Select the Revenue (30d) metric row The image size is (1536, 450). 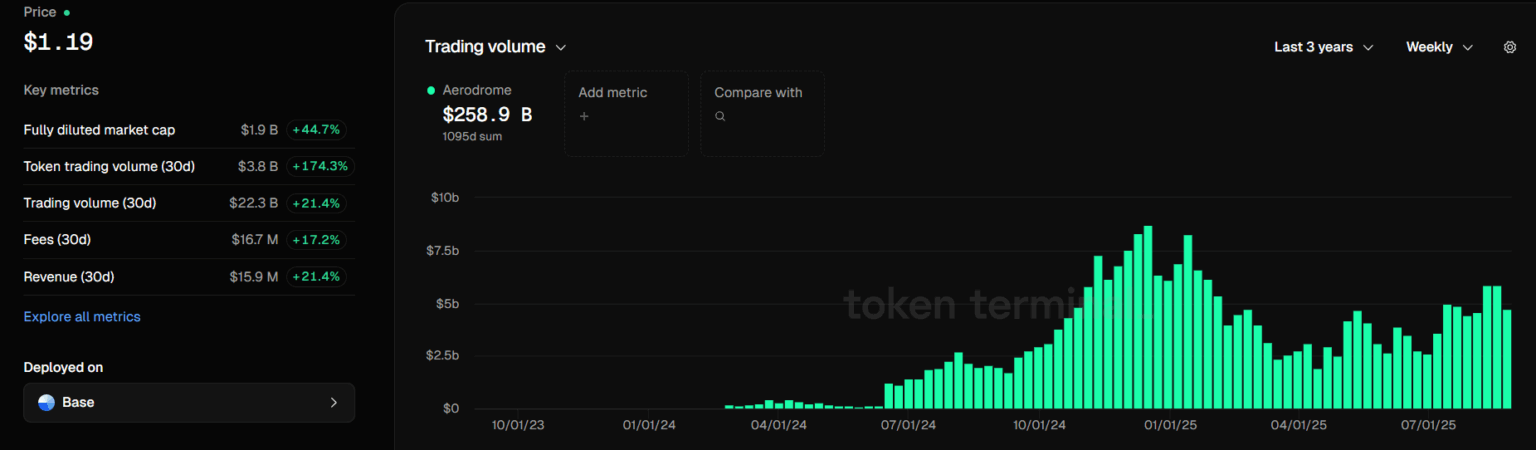click(189, 277)
